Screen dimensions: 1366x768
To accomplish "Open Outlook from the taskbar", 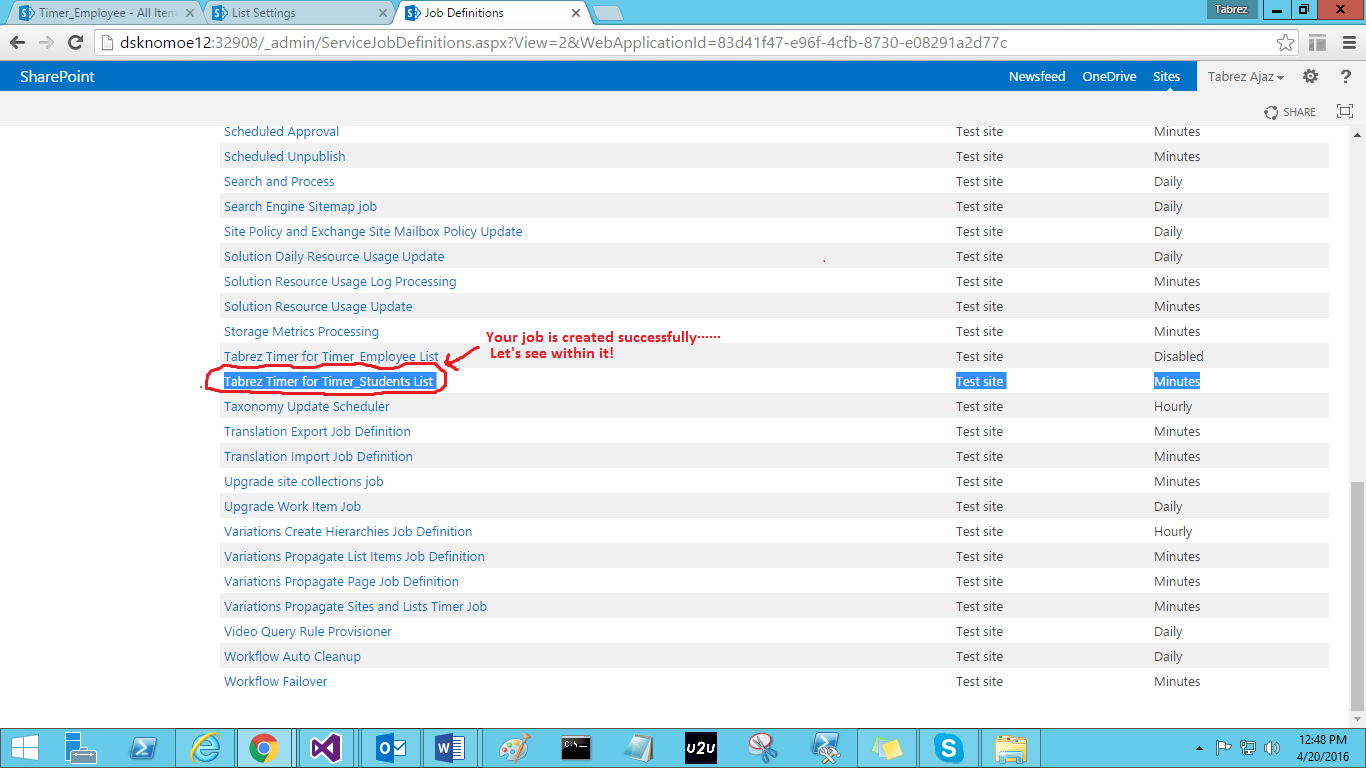I will 390,747.
